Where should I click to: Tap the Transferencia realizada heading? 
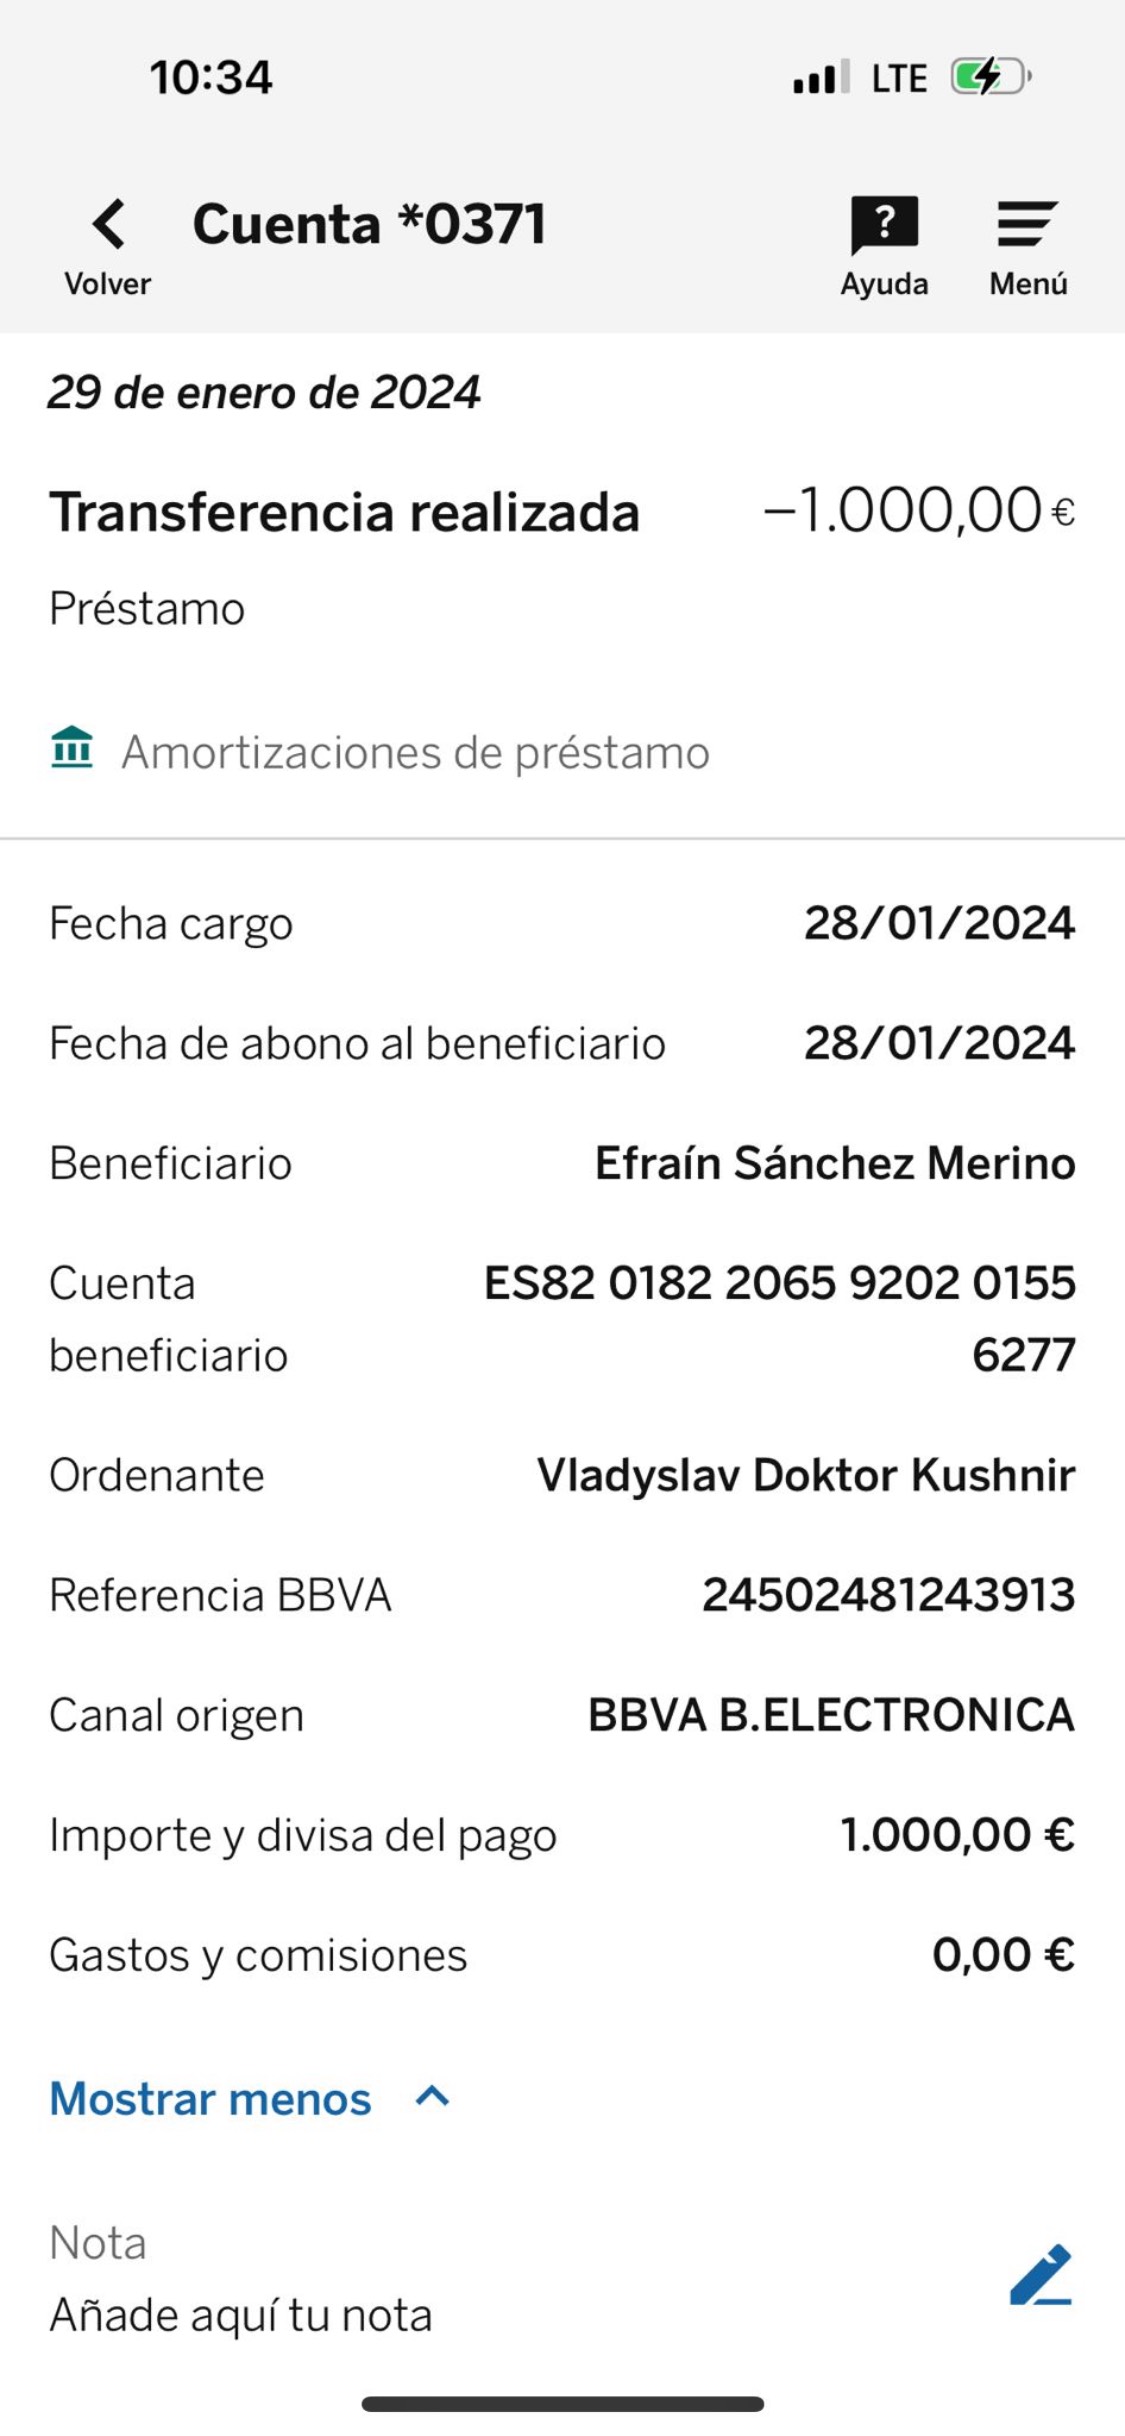344,512
